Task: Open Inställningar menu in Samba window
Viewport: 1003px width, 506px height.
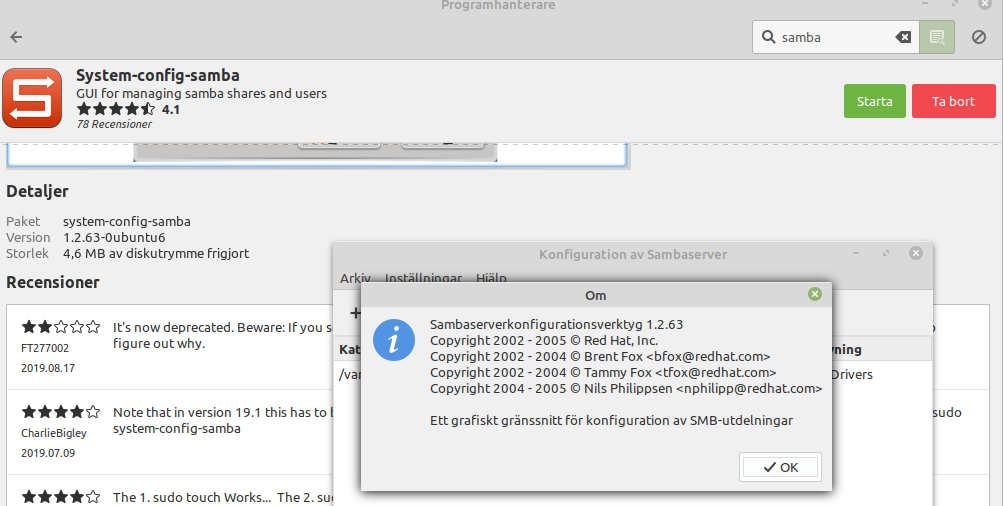Action: 423,278
